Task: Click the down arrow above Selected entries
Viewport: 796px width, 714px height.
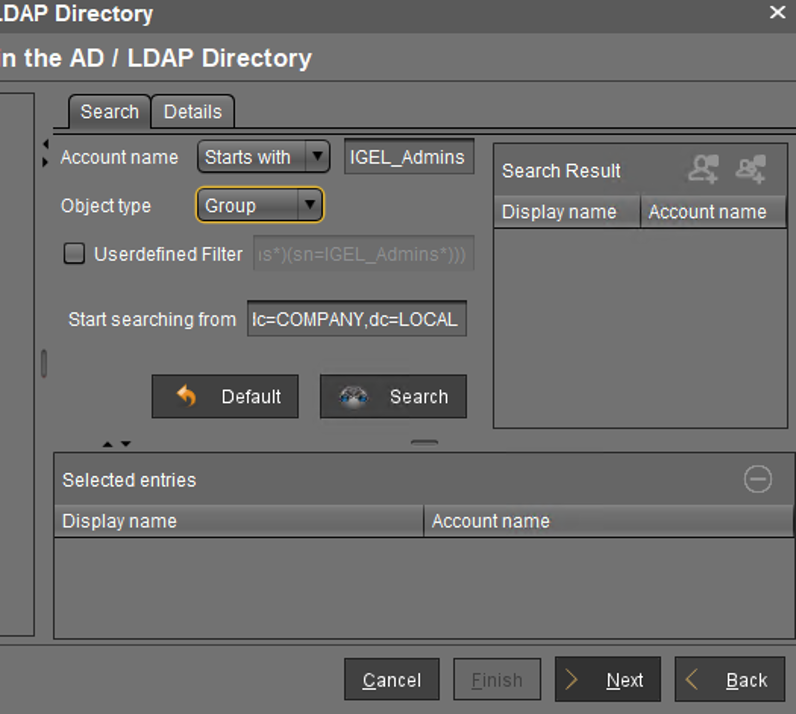Action: [x=126, y=444]
